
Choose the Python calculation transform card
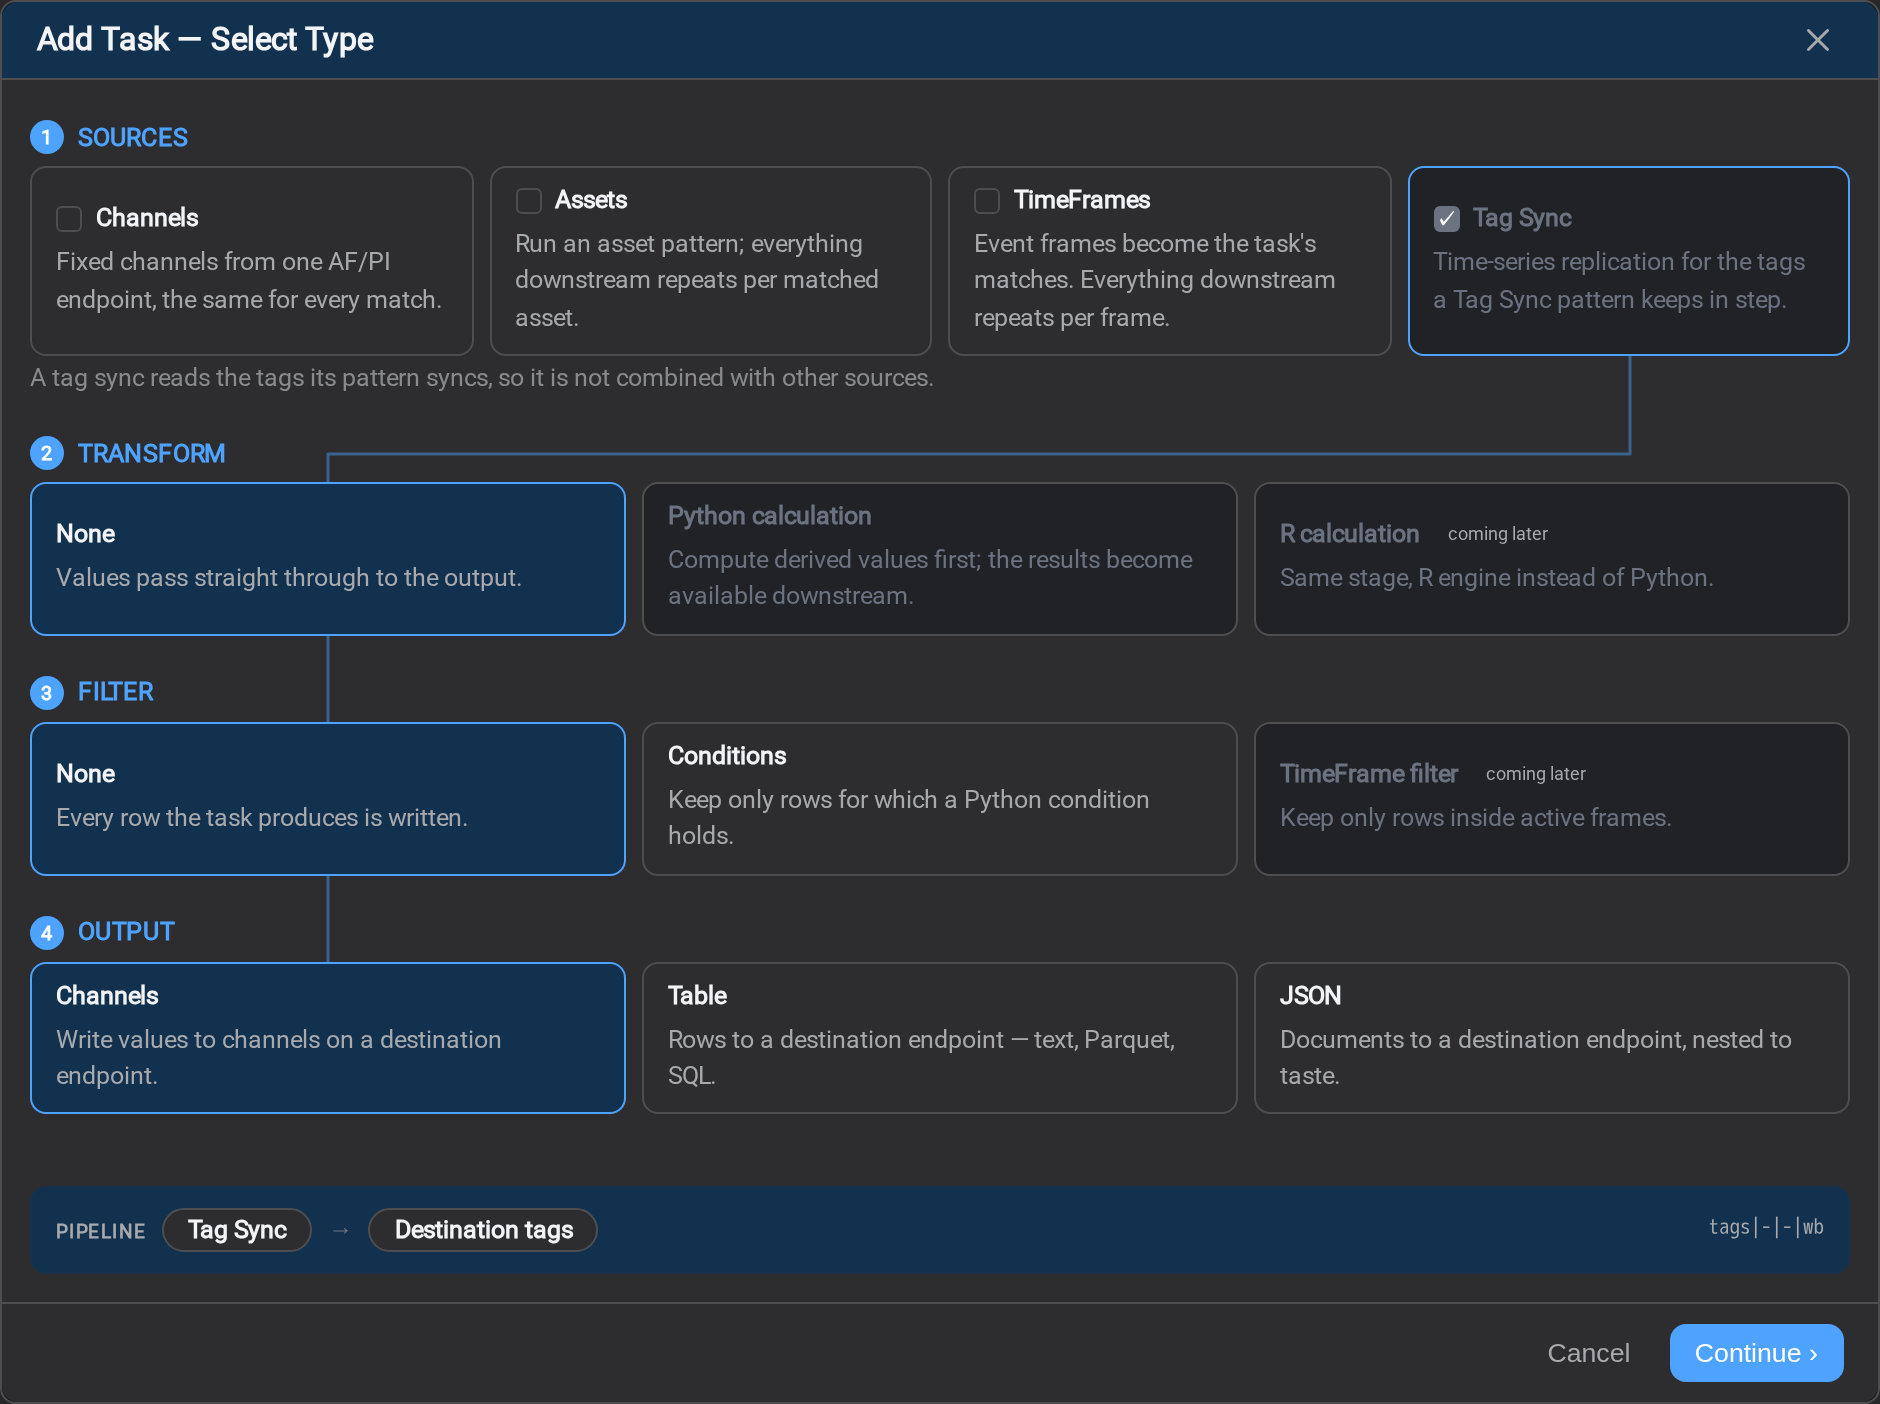[940, 559]
